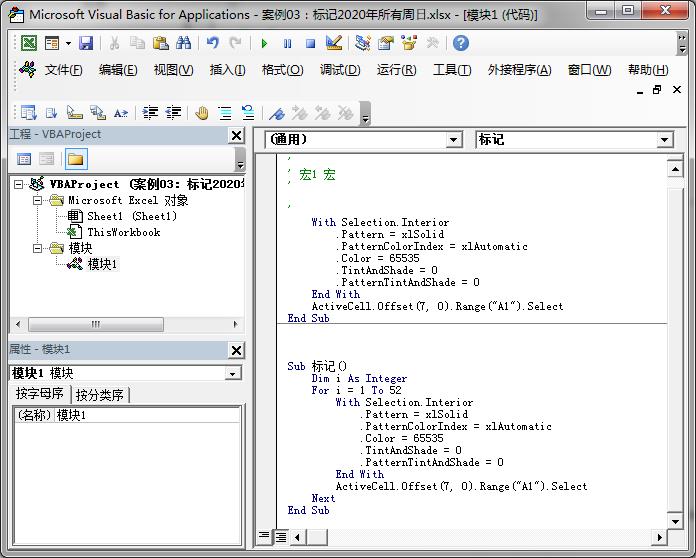Undo the last edit
Screen dimensions: 696x558
click(x=213, y=43)
